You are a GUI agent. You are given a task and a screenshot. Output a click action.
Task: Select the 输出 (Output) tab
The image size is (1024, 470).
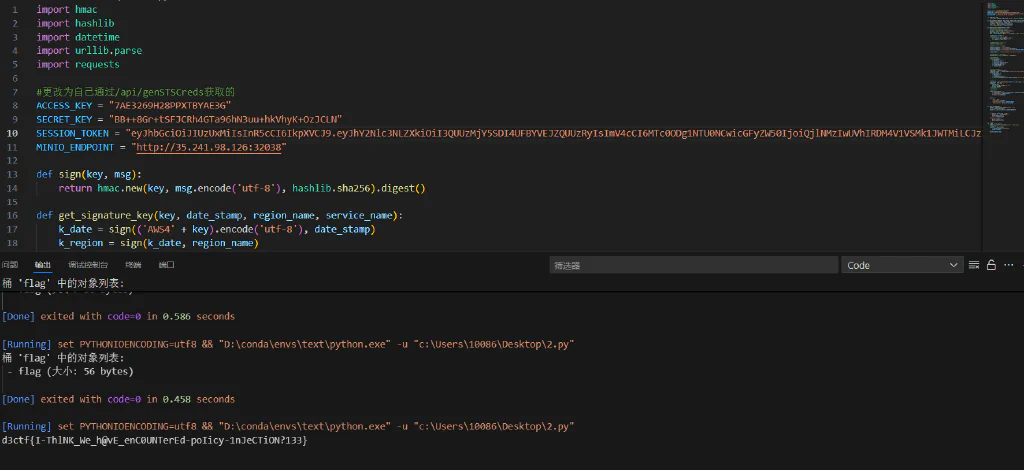click(x=42, y=265)
